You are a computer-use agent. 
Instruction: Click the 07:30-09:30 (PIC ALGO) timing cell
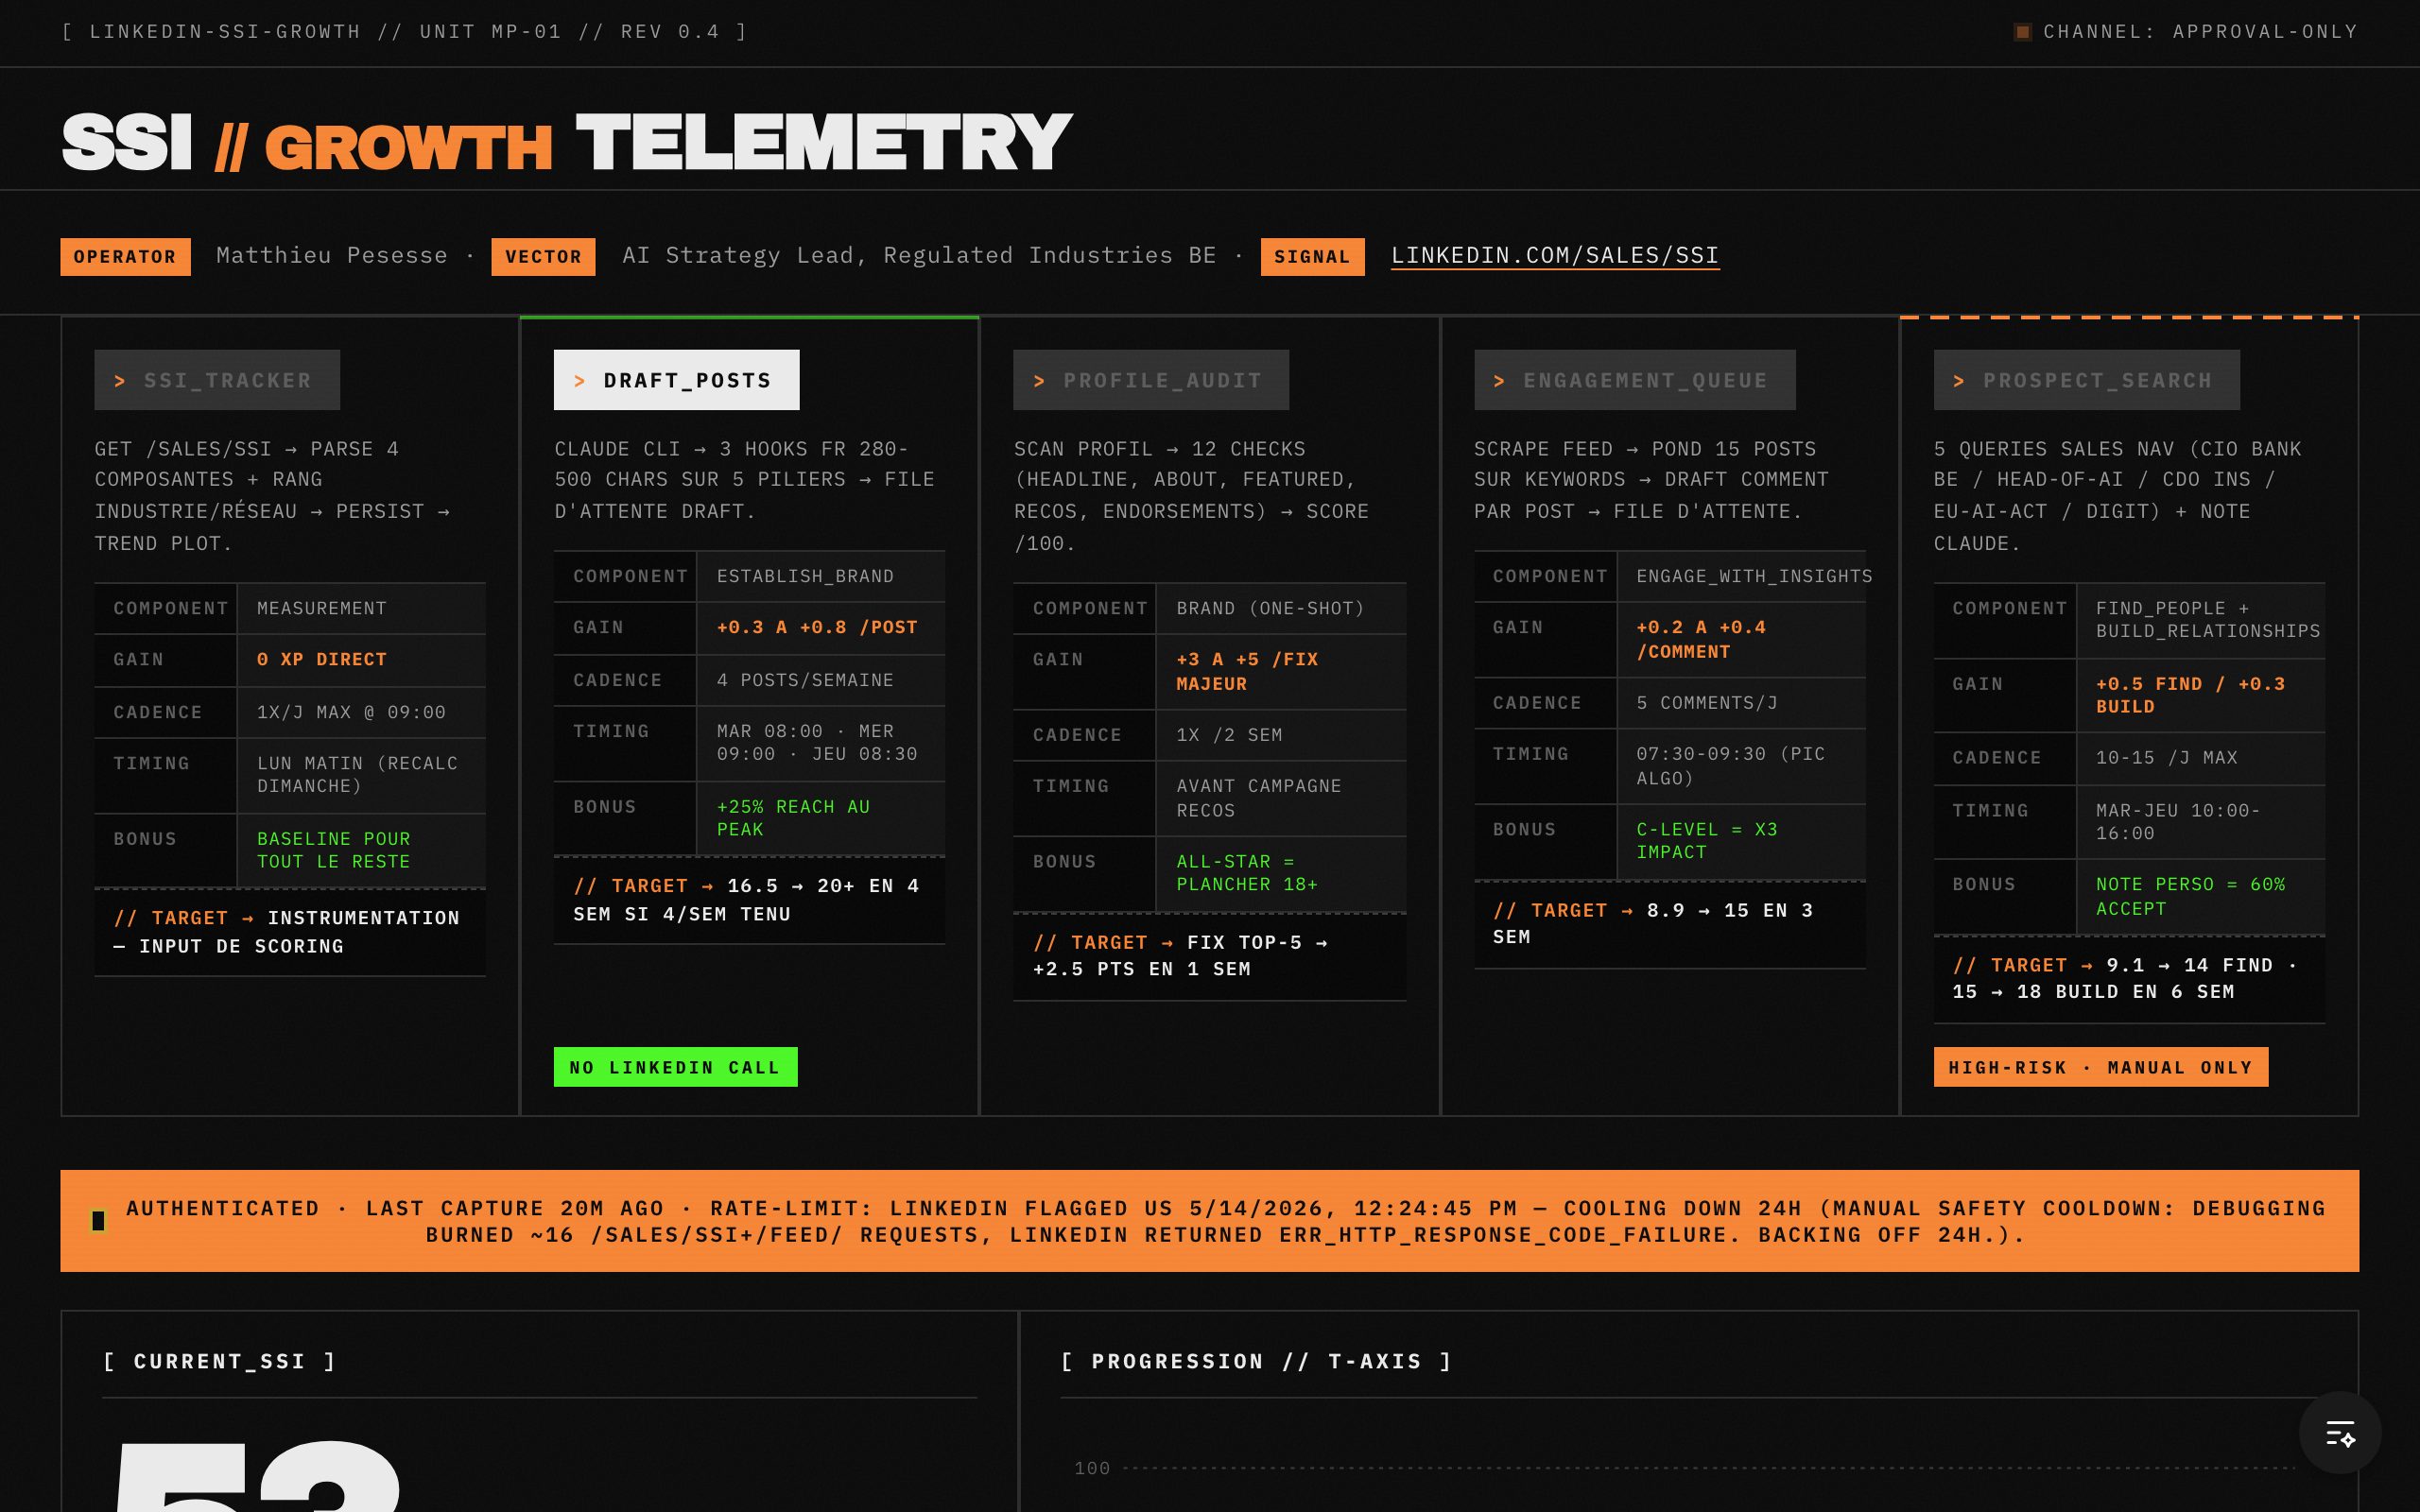pos(1741,766)
